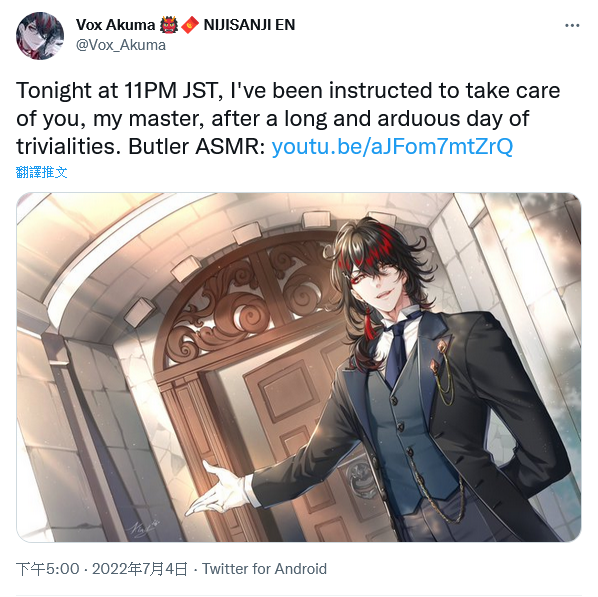Click the 翻譯推文 translate tweet link

[42, 172]
